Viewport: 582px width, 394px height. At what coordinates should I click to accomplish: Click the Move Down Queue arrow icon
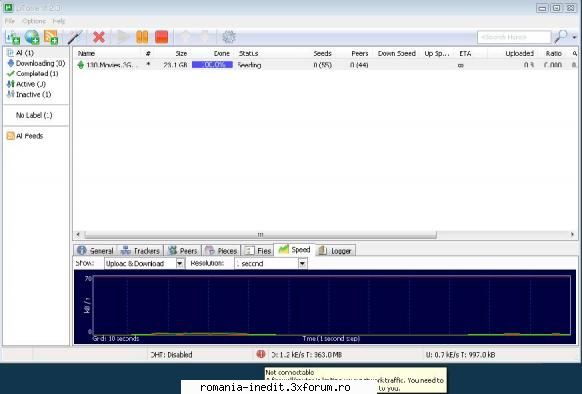coord(204,37)
